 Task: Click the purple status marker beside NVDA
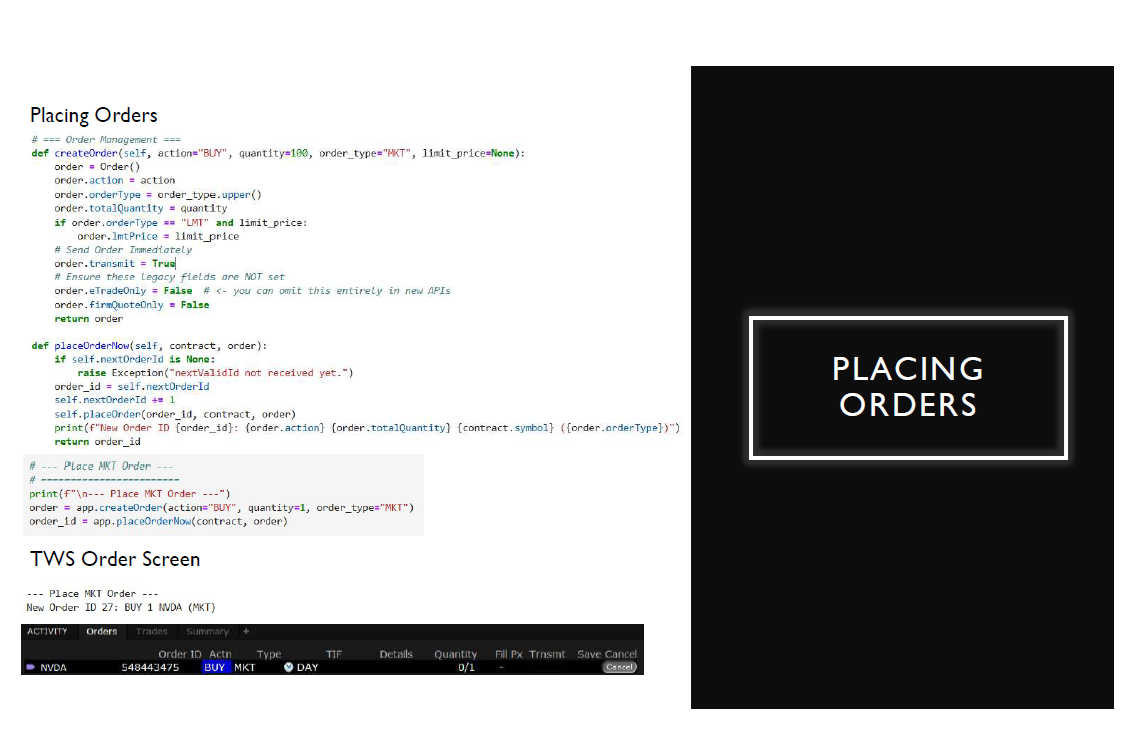tap(31, 667)
